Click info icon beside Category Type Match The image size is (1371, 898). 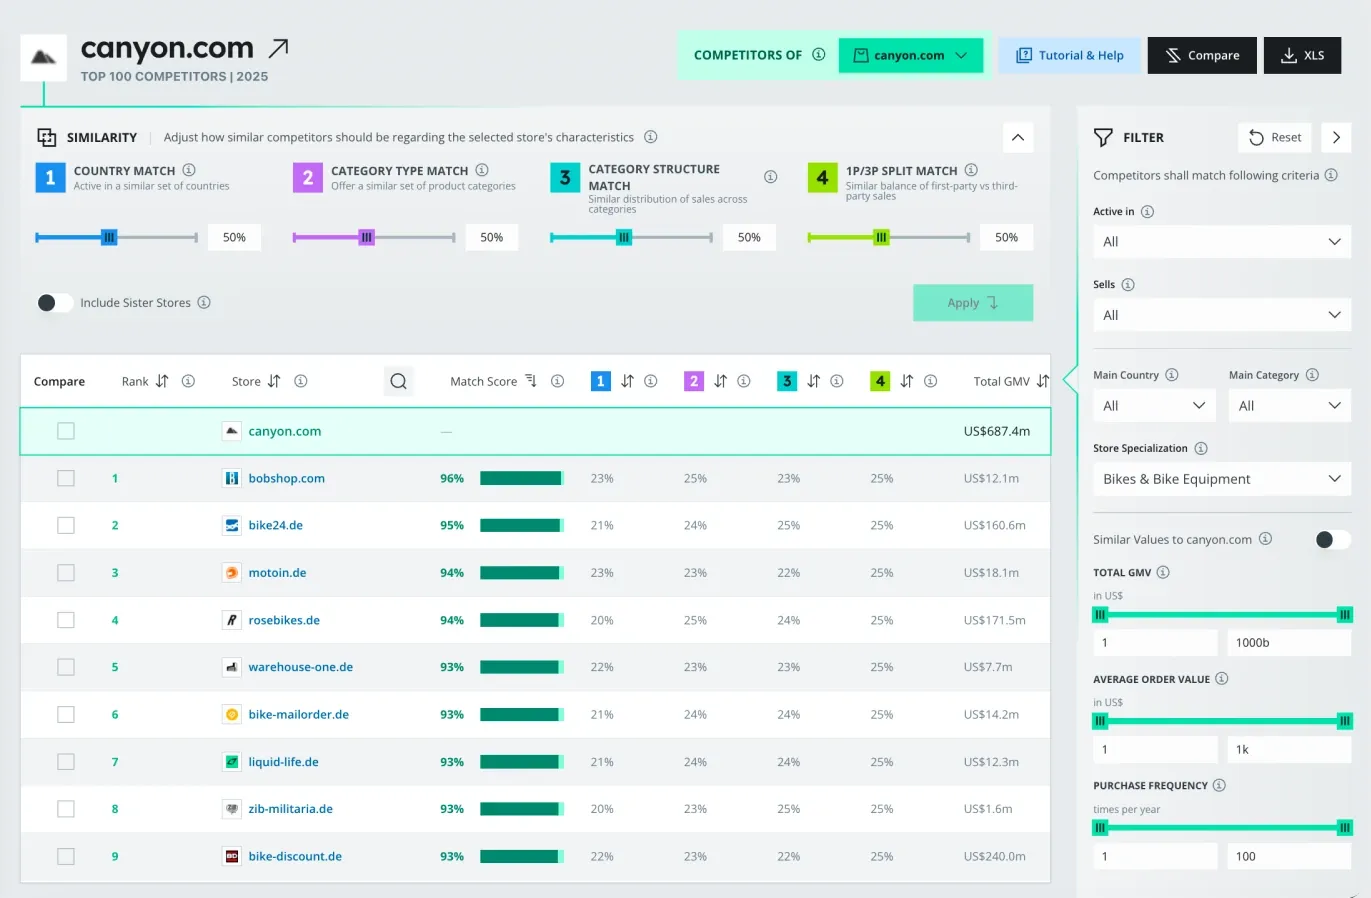click(482, 170)
